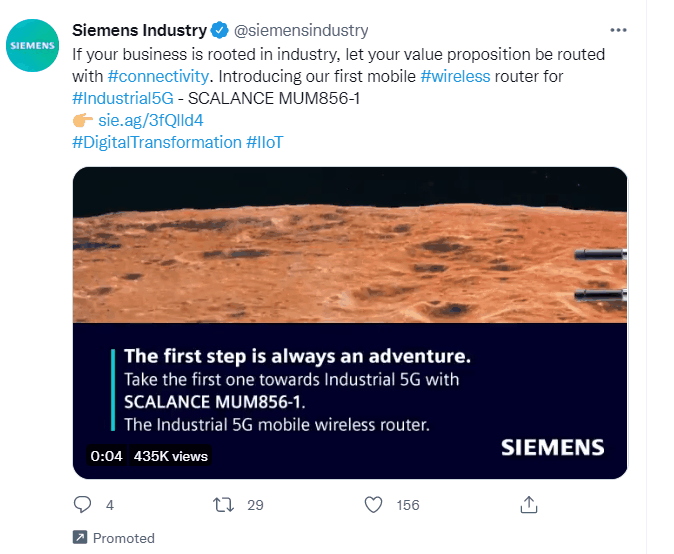Open the #IIoT hashtag
Screen dimensions: 674x554
pos(264,142)
